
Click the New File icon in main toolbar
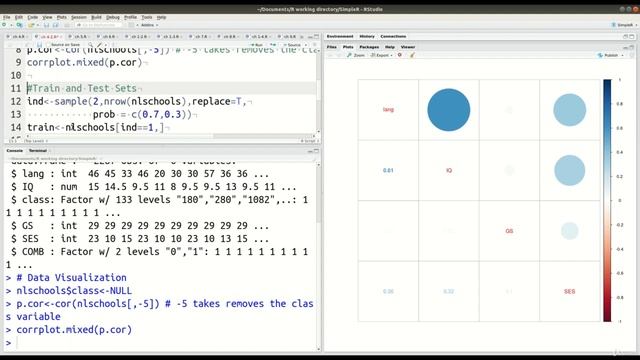pyautogui.click(x=5, y=25)
